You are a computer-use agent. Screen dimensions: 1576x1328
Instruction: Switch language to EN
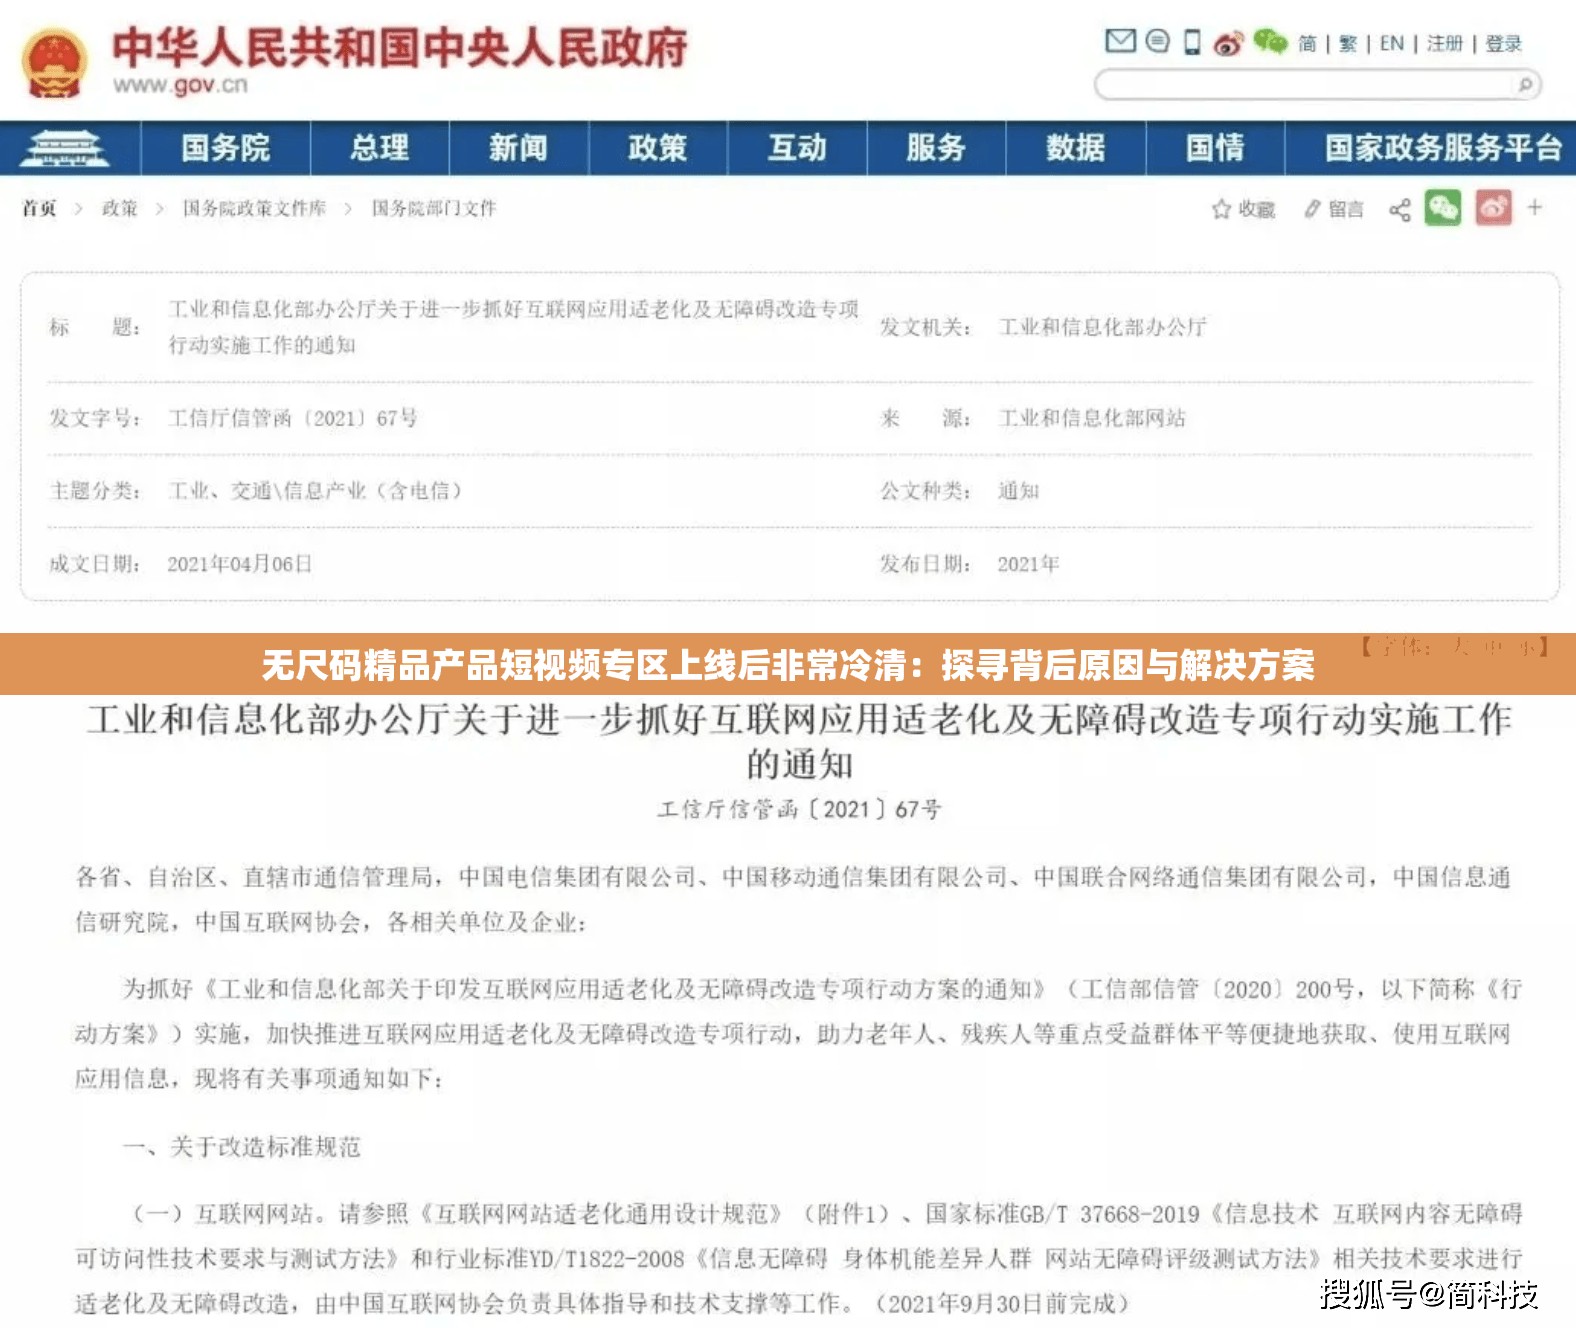(x=1392, y=43)
